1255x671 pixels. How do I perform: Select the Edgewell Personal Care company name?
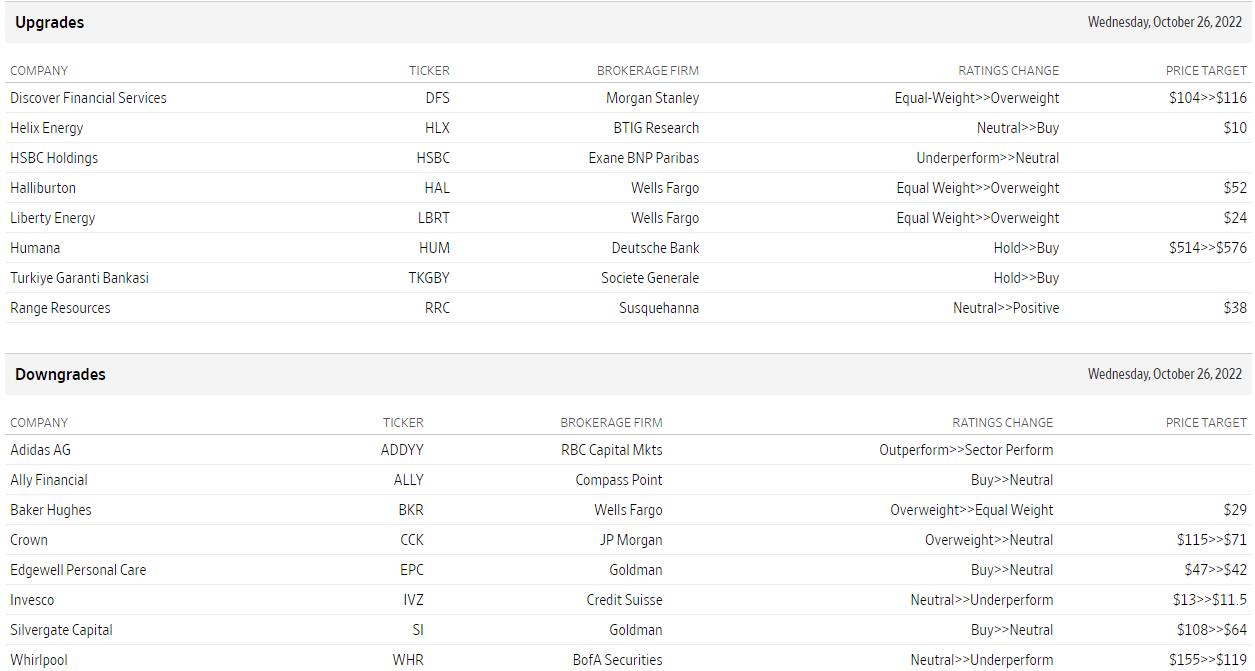78,570
